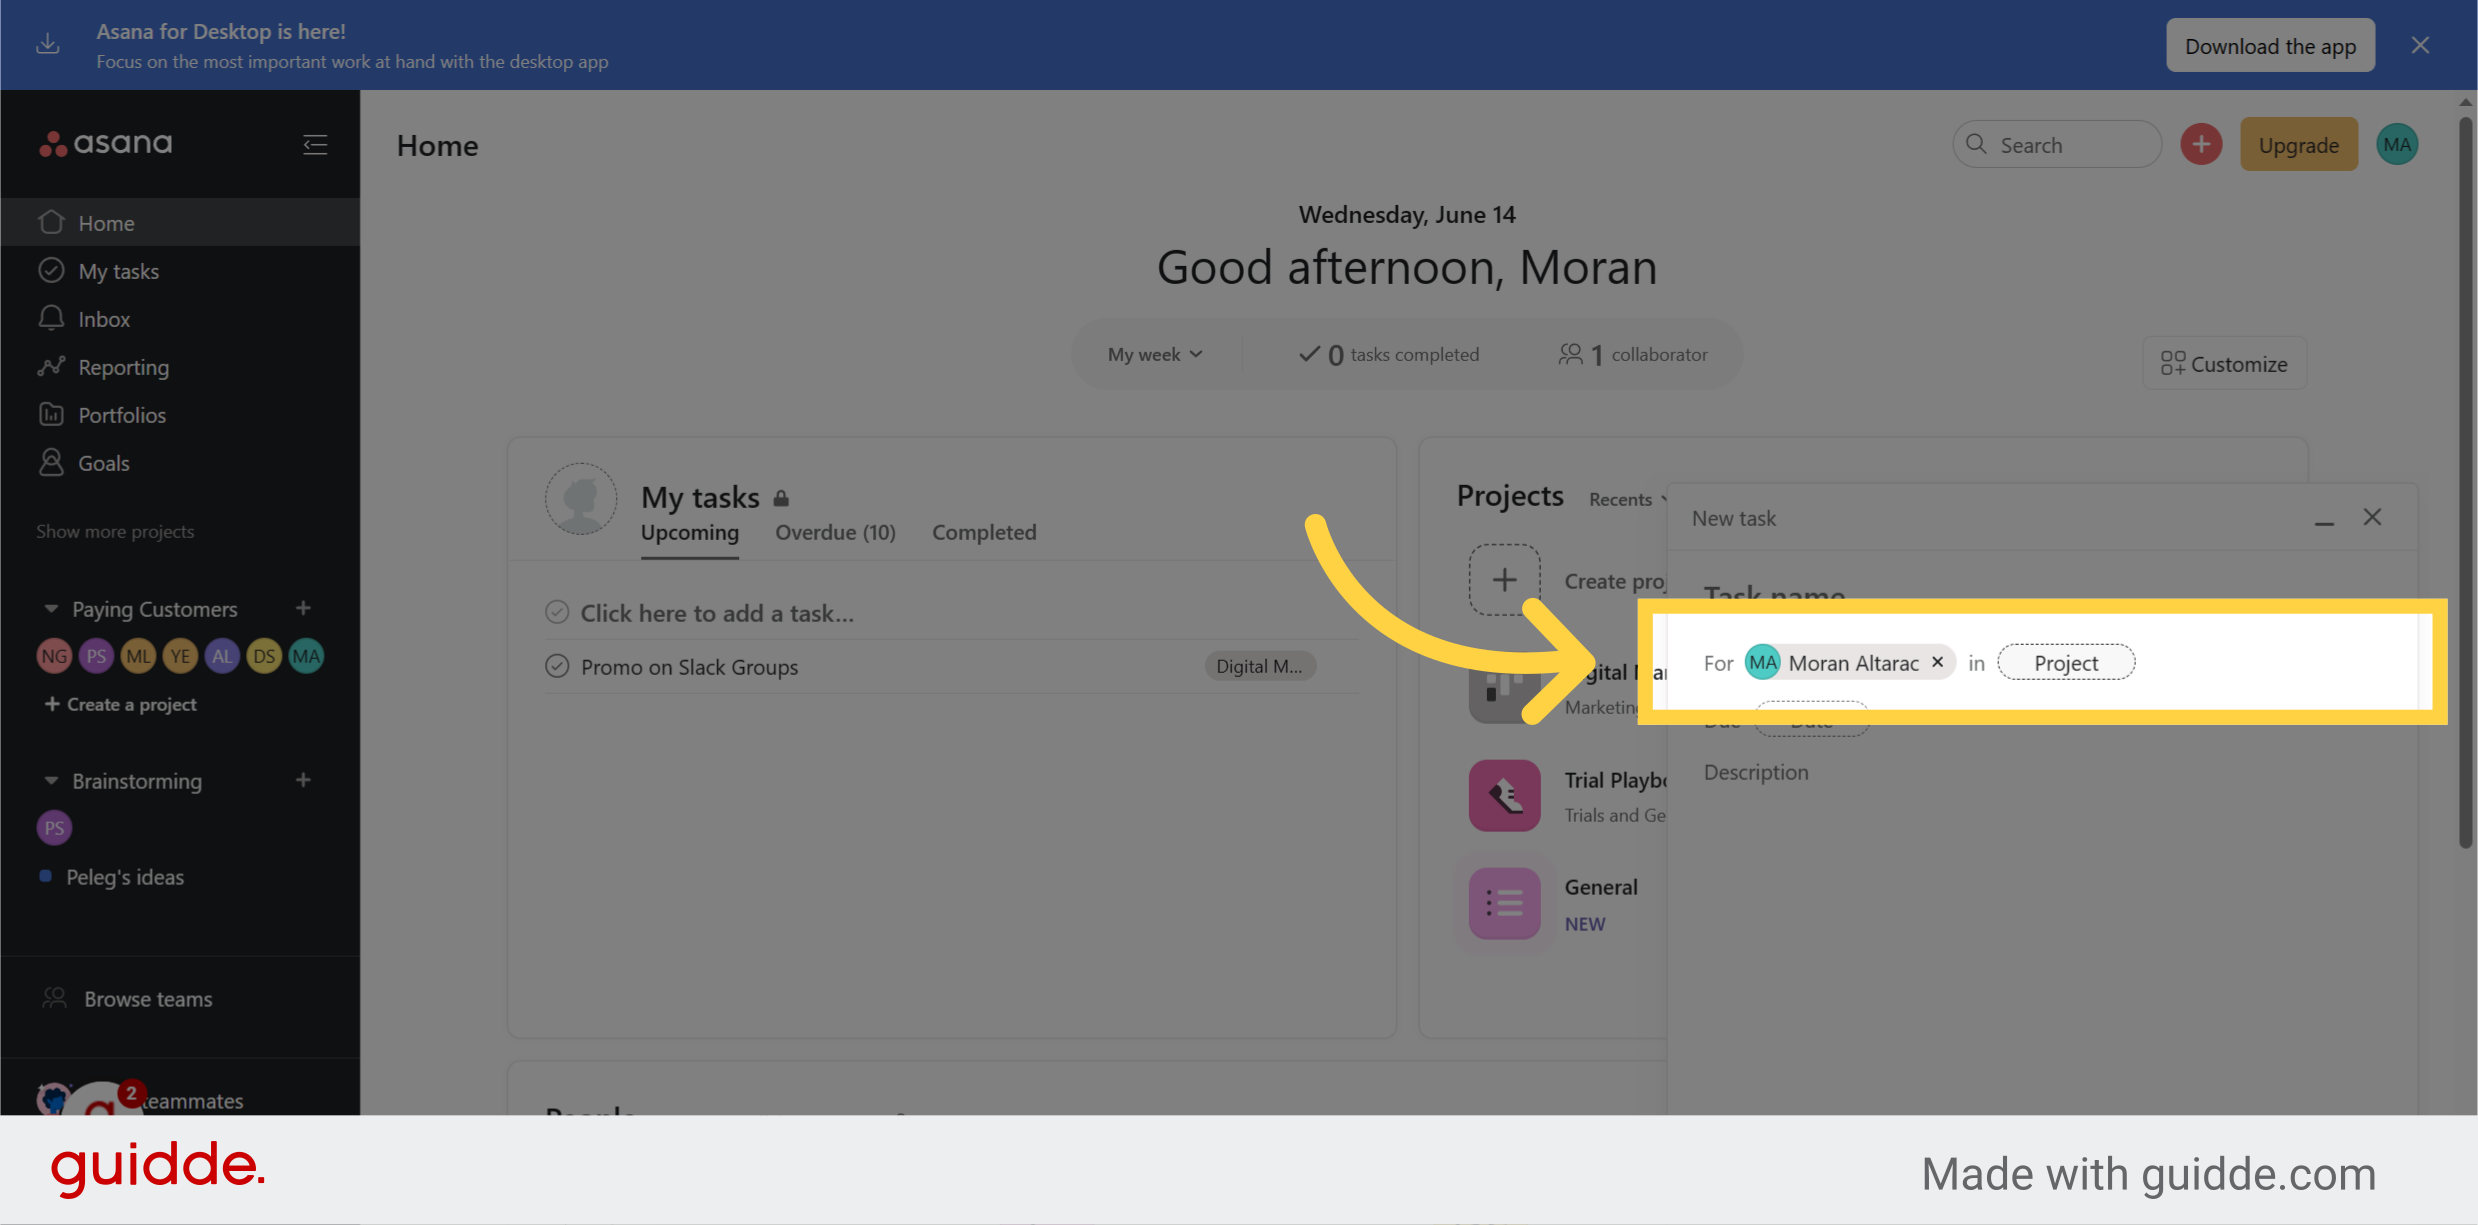Mark Promo on Slack Groups complete
Image resolution: width=2478 pixels, height=1225 pixels.
pos(557,666)
